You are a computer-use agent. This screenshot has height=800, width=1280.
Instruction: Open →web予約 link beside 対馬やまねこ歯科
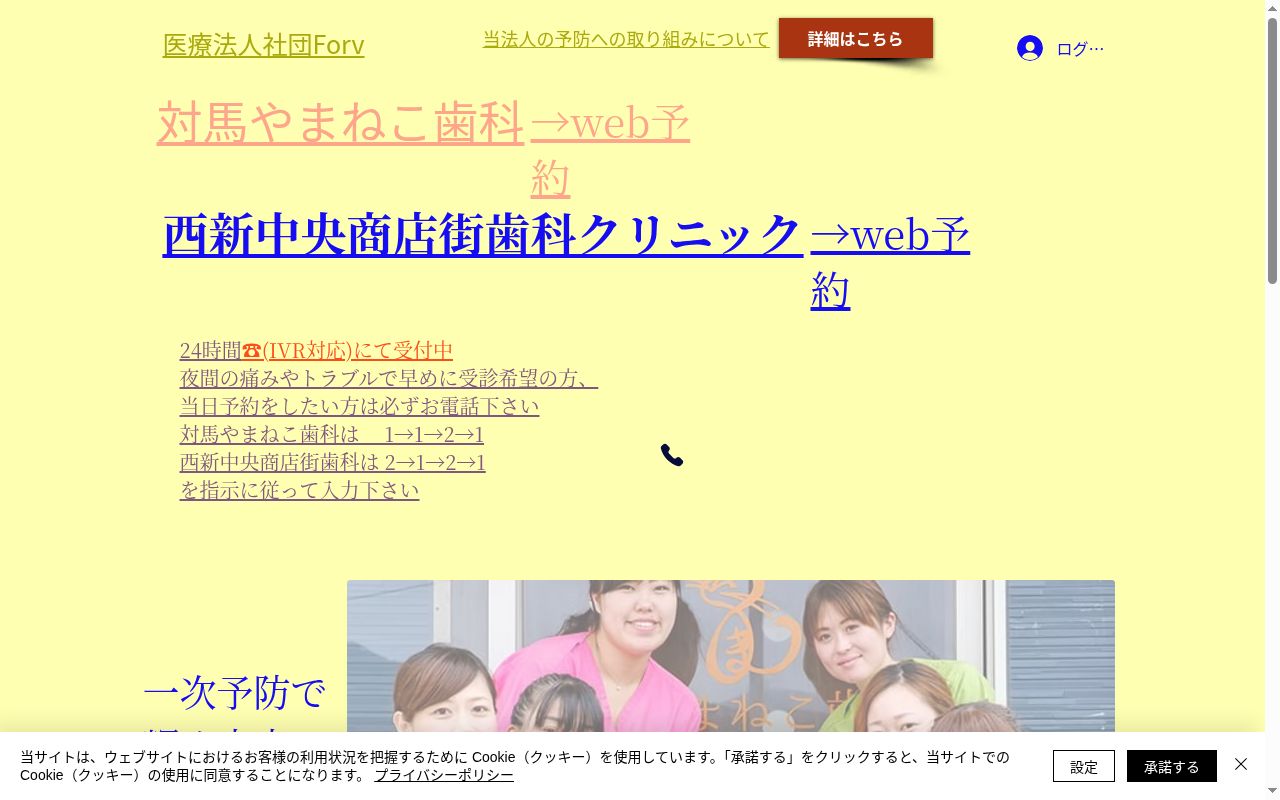[610, 150]
